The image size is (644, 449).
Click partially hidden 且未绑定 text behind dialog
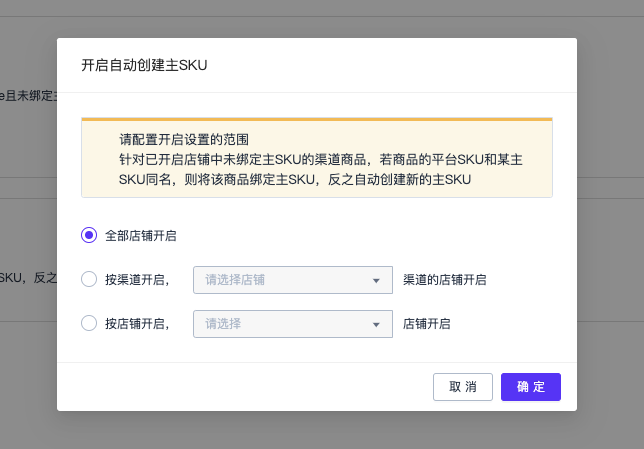tap(28, 96)
